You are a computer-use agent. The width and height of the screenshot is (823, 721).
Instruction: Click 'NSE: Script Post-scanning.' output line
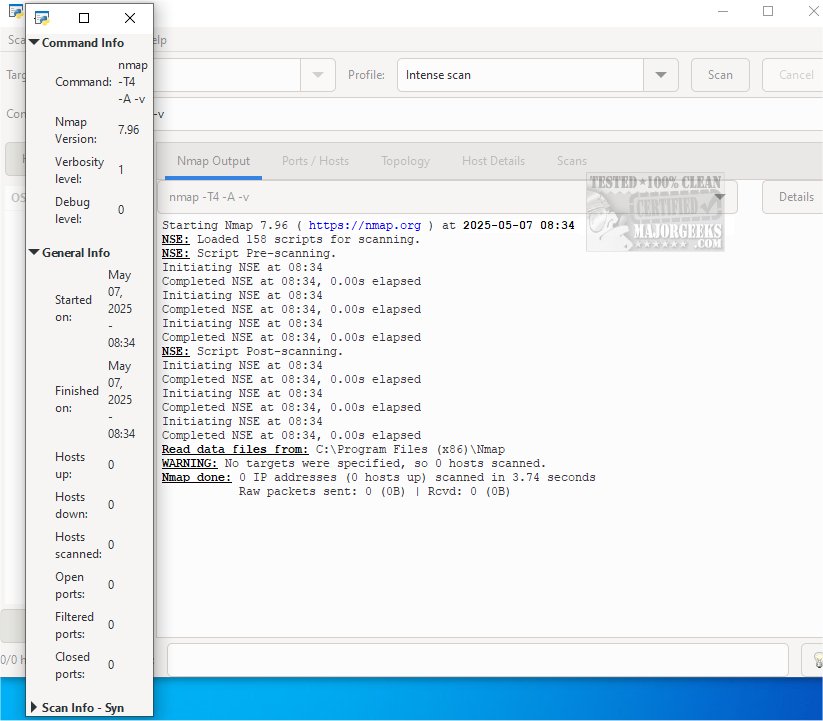[252, 351]
